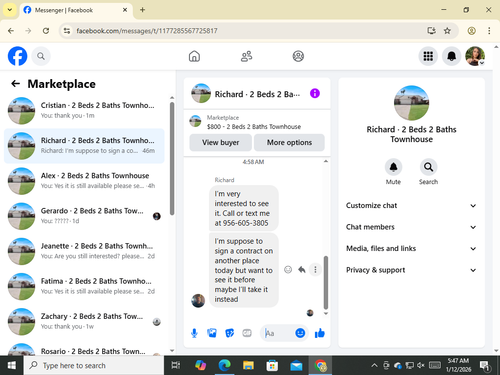Open the Mail app from the taskbar

coord(296,365)
